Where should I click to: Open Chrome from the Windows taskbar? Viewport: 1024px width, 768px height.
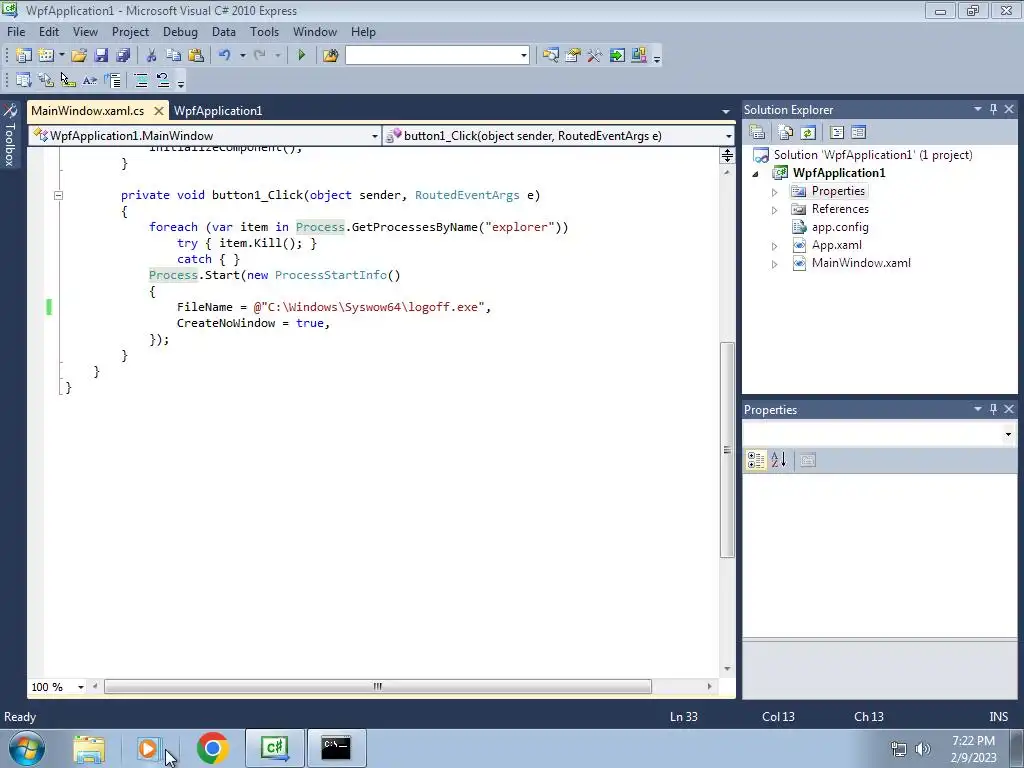point(213,748)
